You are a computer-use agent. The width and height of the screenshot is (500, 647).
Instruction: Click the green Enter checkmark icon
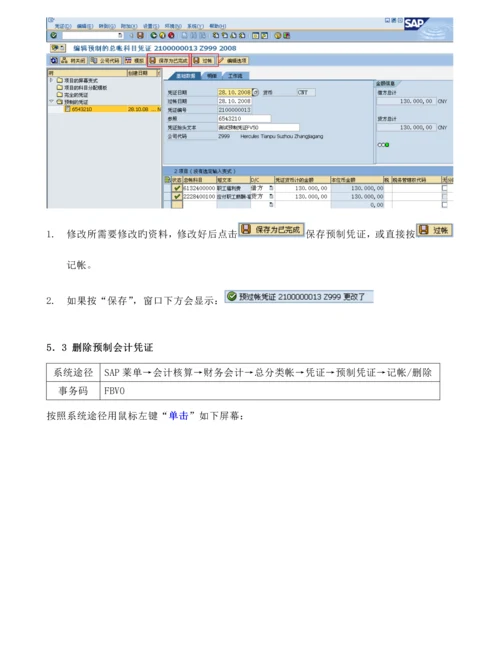point(54,35)
